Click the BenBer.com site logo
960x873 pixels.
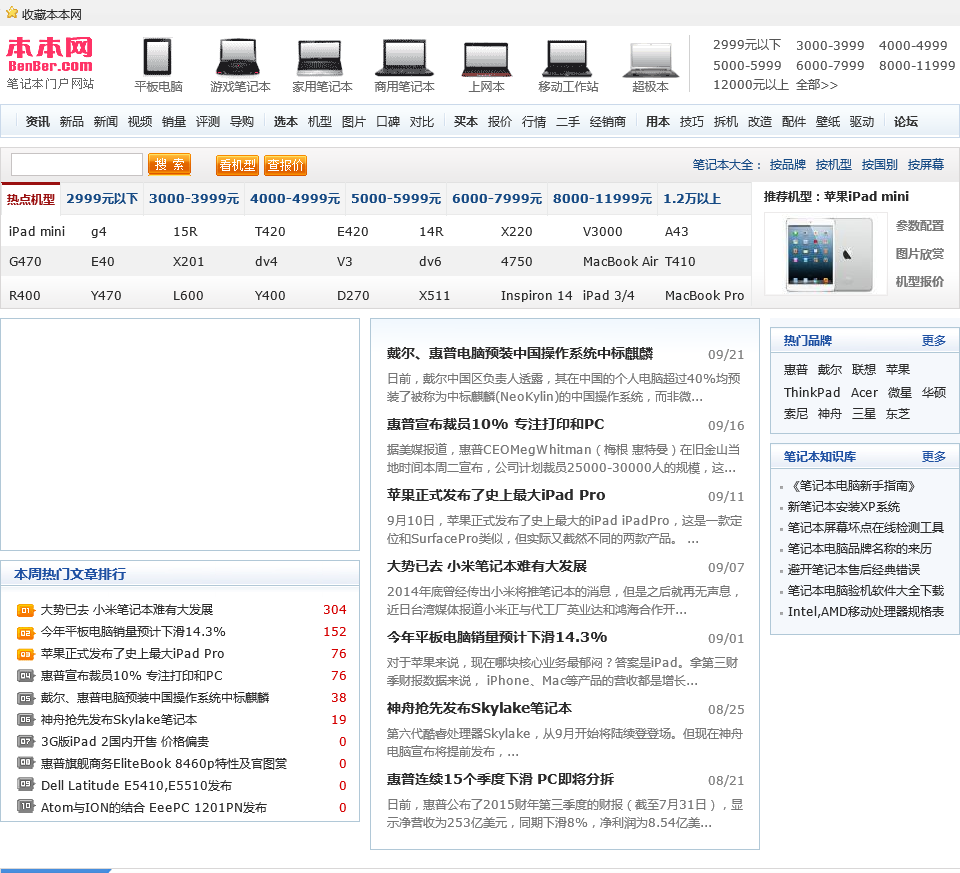tap(50, 55)
